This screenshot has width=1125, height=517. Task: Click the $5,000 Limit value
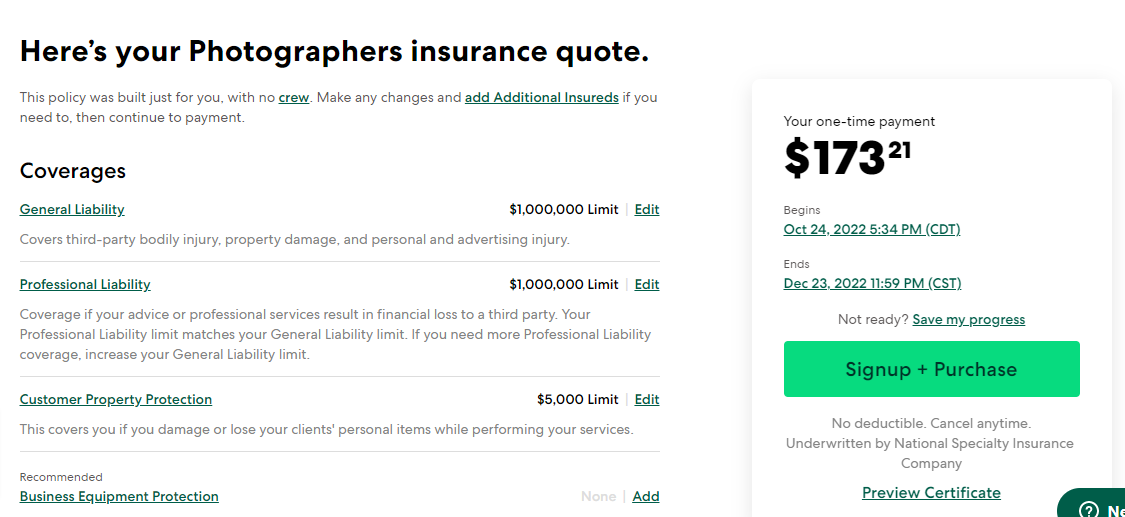[577, 399]
